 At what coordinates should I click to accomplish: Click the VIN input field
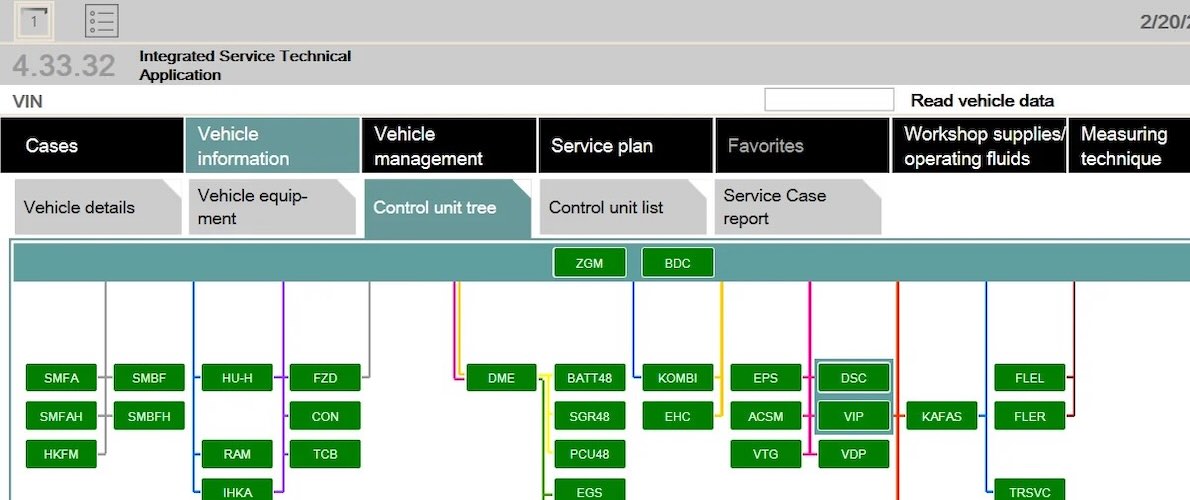[x=828, y=100]
